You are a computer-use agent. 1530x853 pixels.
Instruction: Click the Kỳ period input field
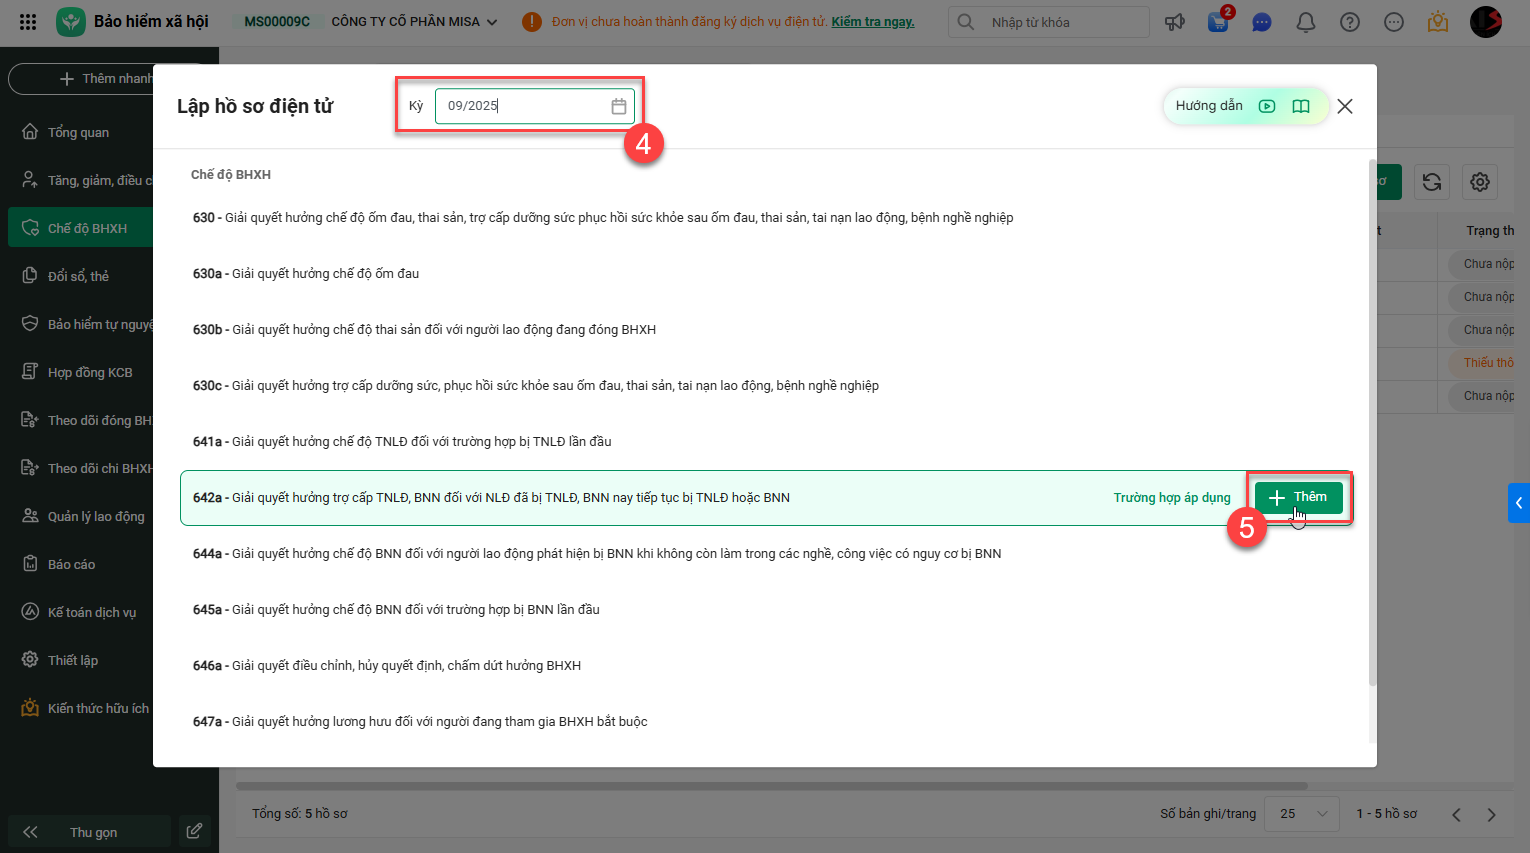535,106
